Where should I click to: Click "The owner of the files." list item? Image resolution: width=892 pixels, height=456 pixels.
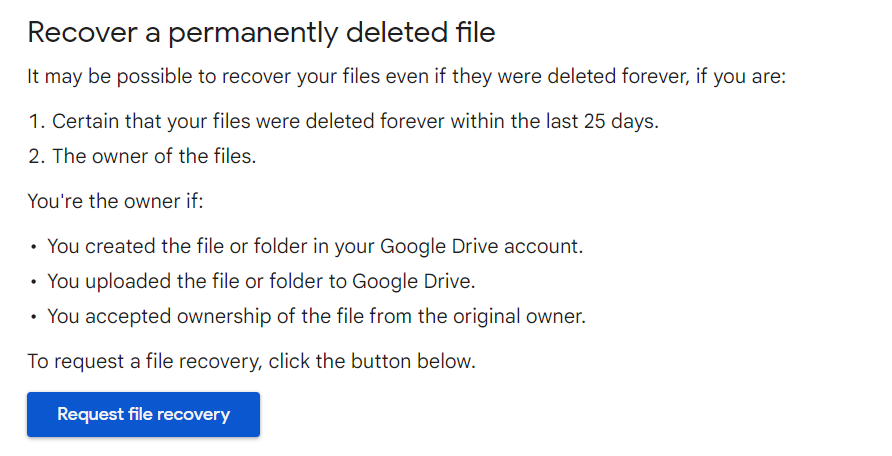point(154,156)
